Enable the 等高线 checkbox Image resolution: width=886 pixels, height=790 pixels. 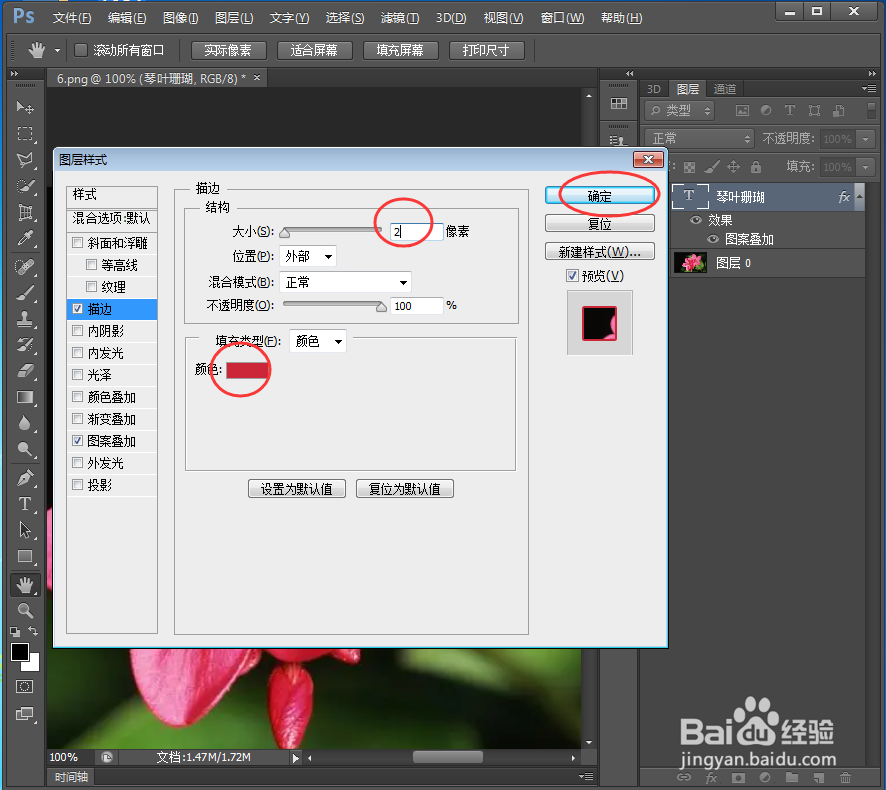coord(92,264)
